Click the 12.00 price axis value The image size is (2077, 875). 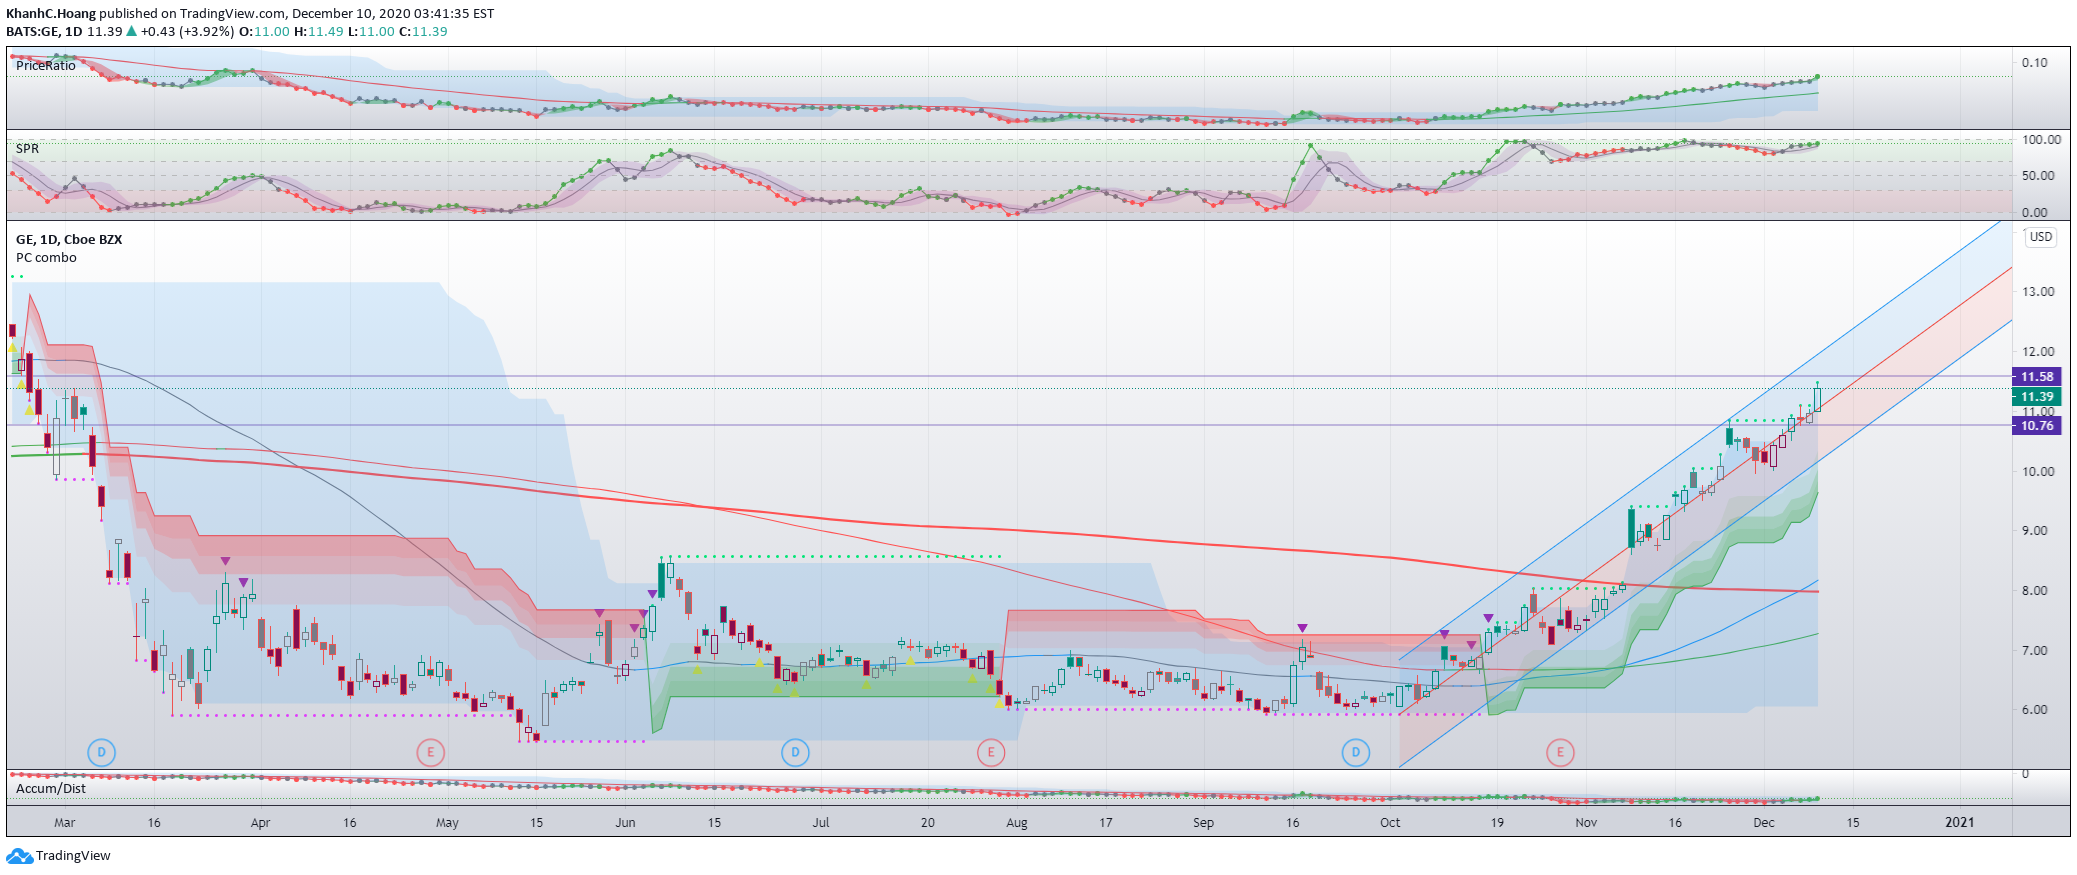tap(2038, 352)
